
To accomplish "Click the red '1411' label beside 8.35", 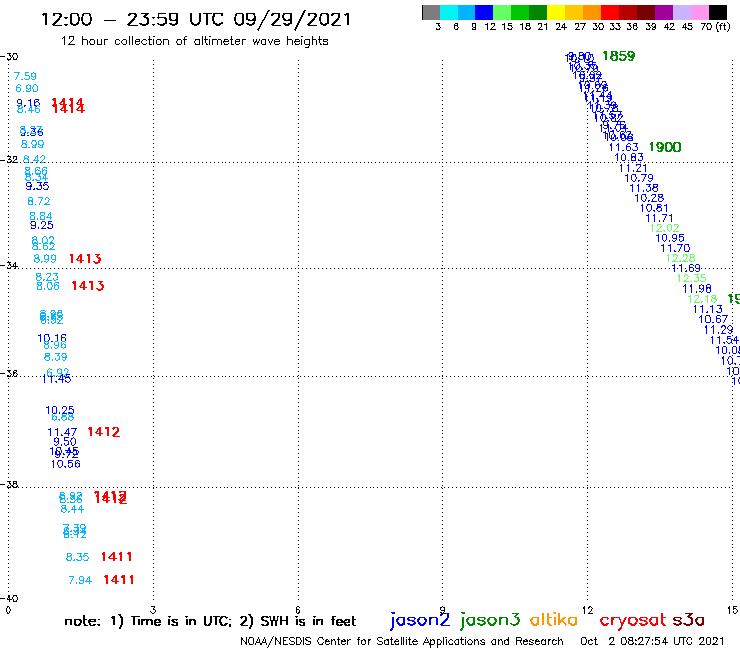I will point(117,557).
